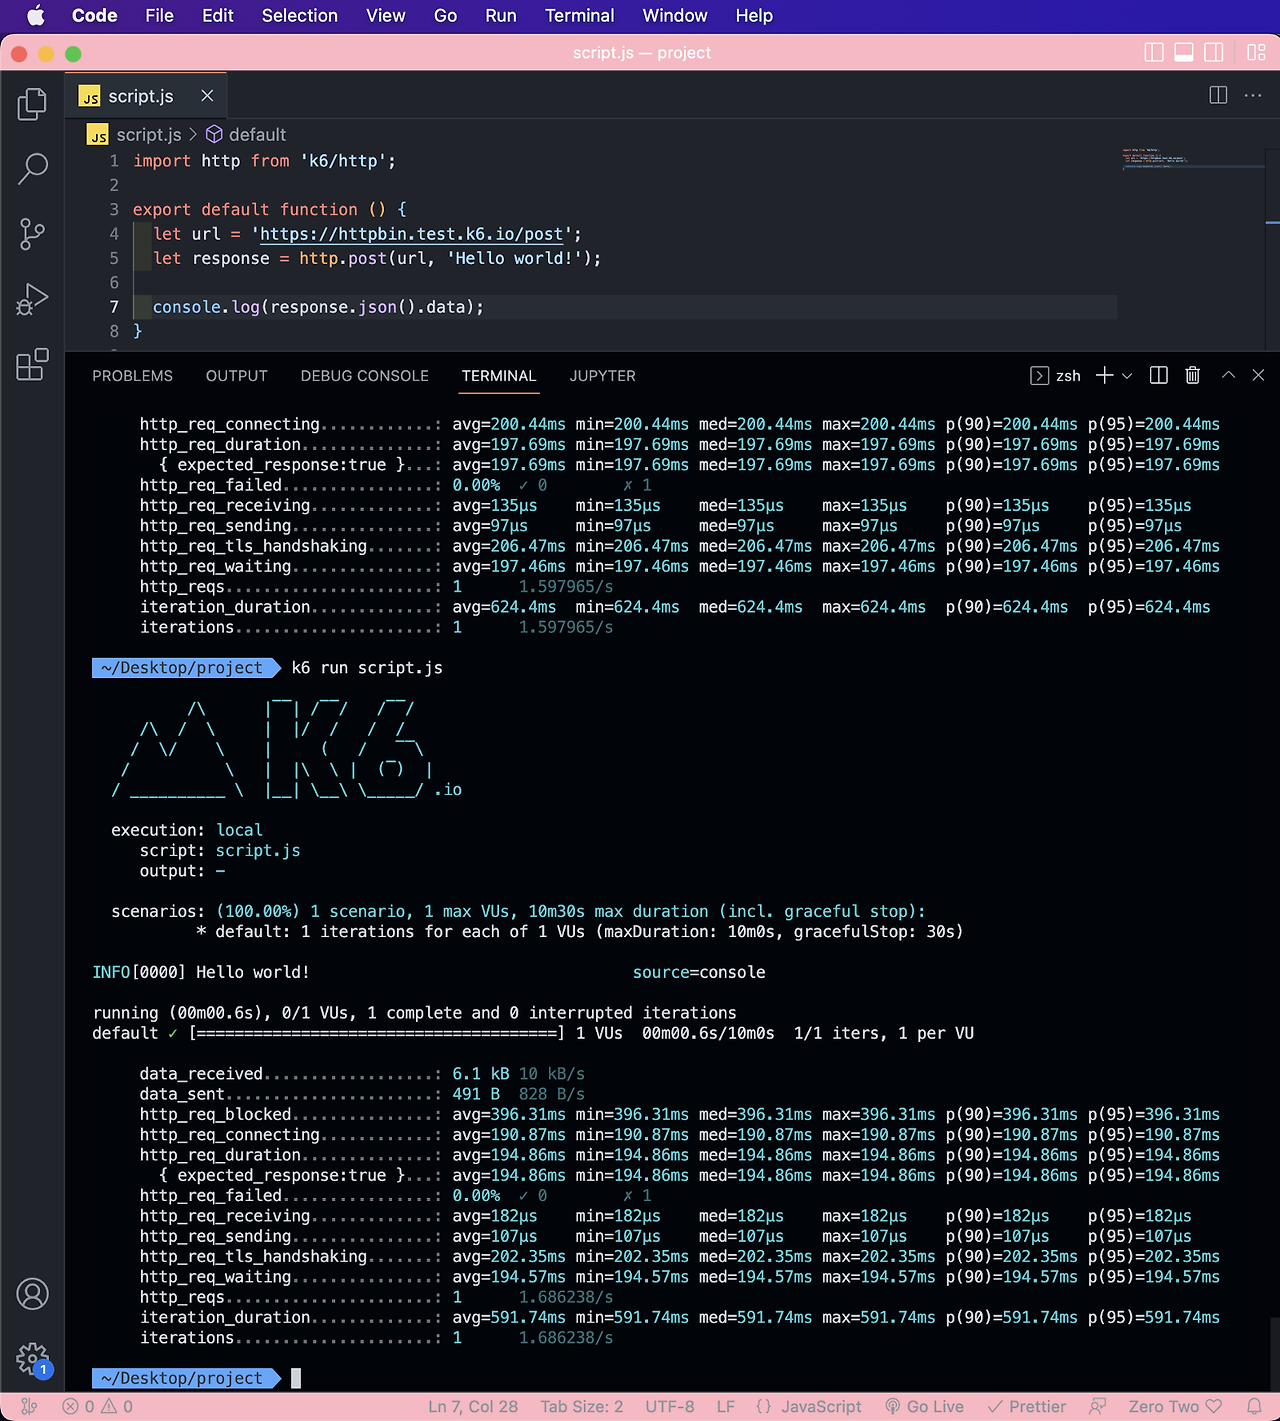Place cursor on console.log line 7

coord(318,307)
